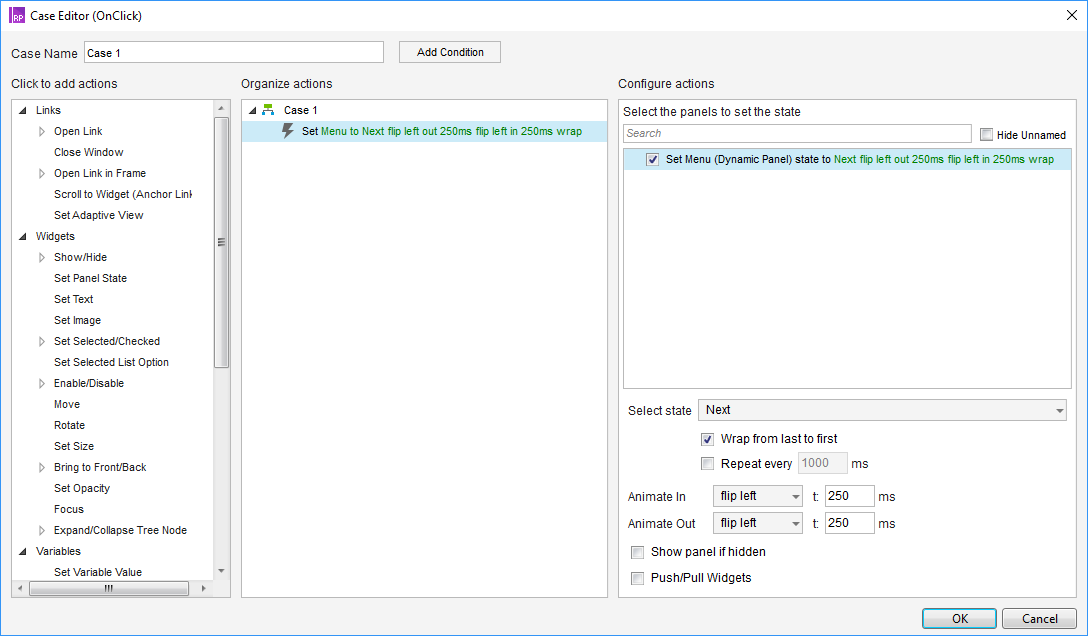
Task: Enable "Push/Pull Widgets"
Action: tap(637, 577)
